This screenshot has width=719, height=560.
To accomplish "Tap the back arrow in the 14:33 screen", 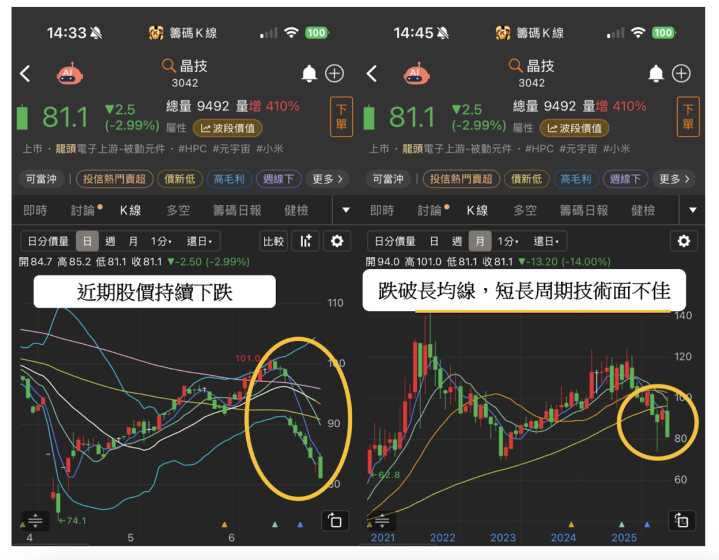I will coord(25,74).
